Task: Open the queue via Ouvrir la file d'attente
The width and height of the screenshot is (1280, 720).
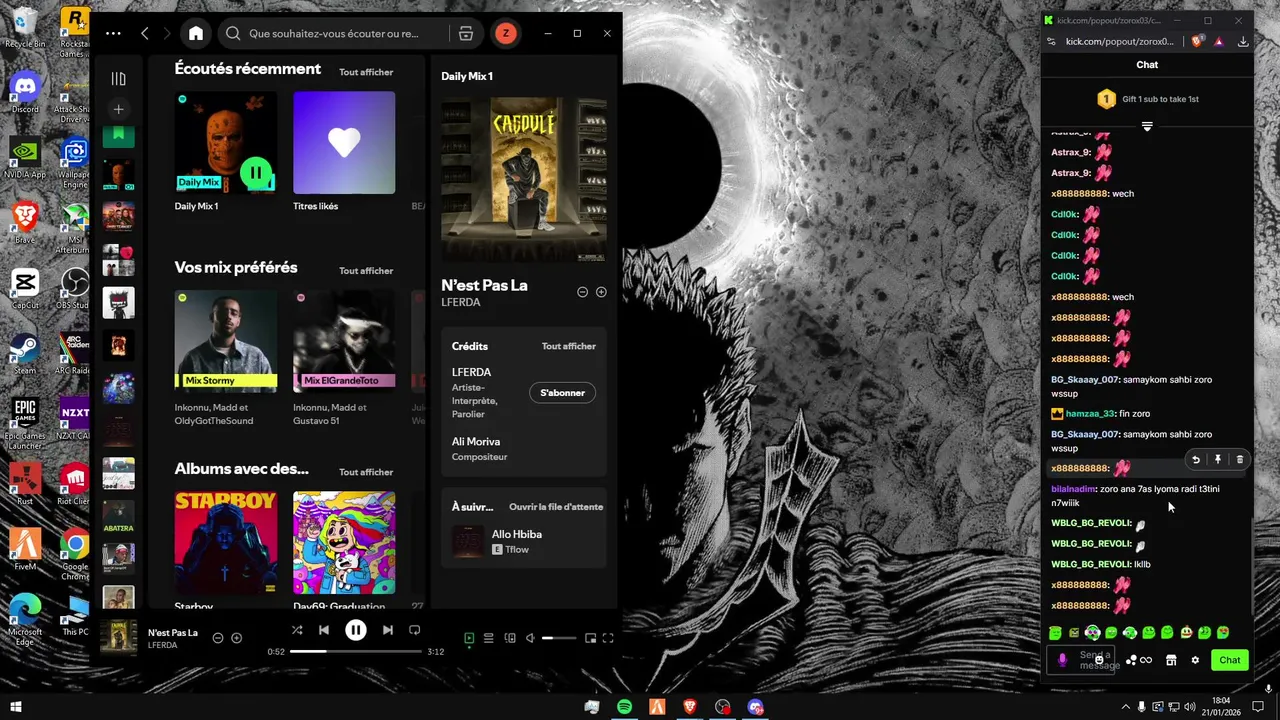Action: click(x=556, y=507)
